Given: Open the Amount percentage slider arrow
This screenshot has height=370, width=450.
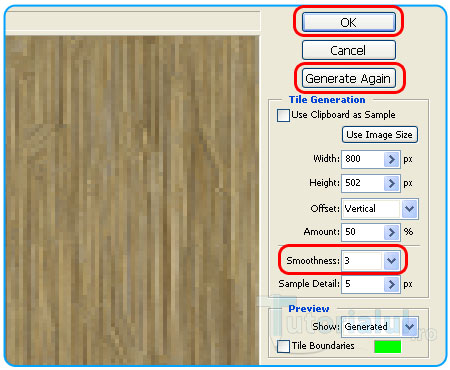Looking at the screenshot, I should [x=392, y=232].
